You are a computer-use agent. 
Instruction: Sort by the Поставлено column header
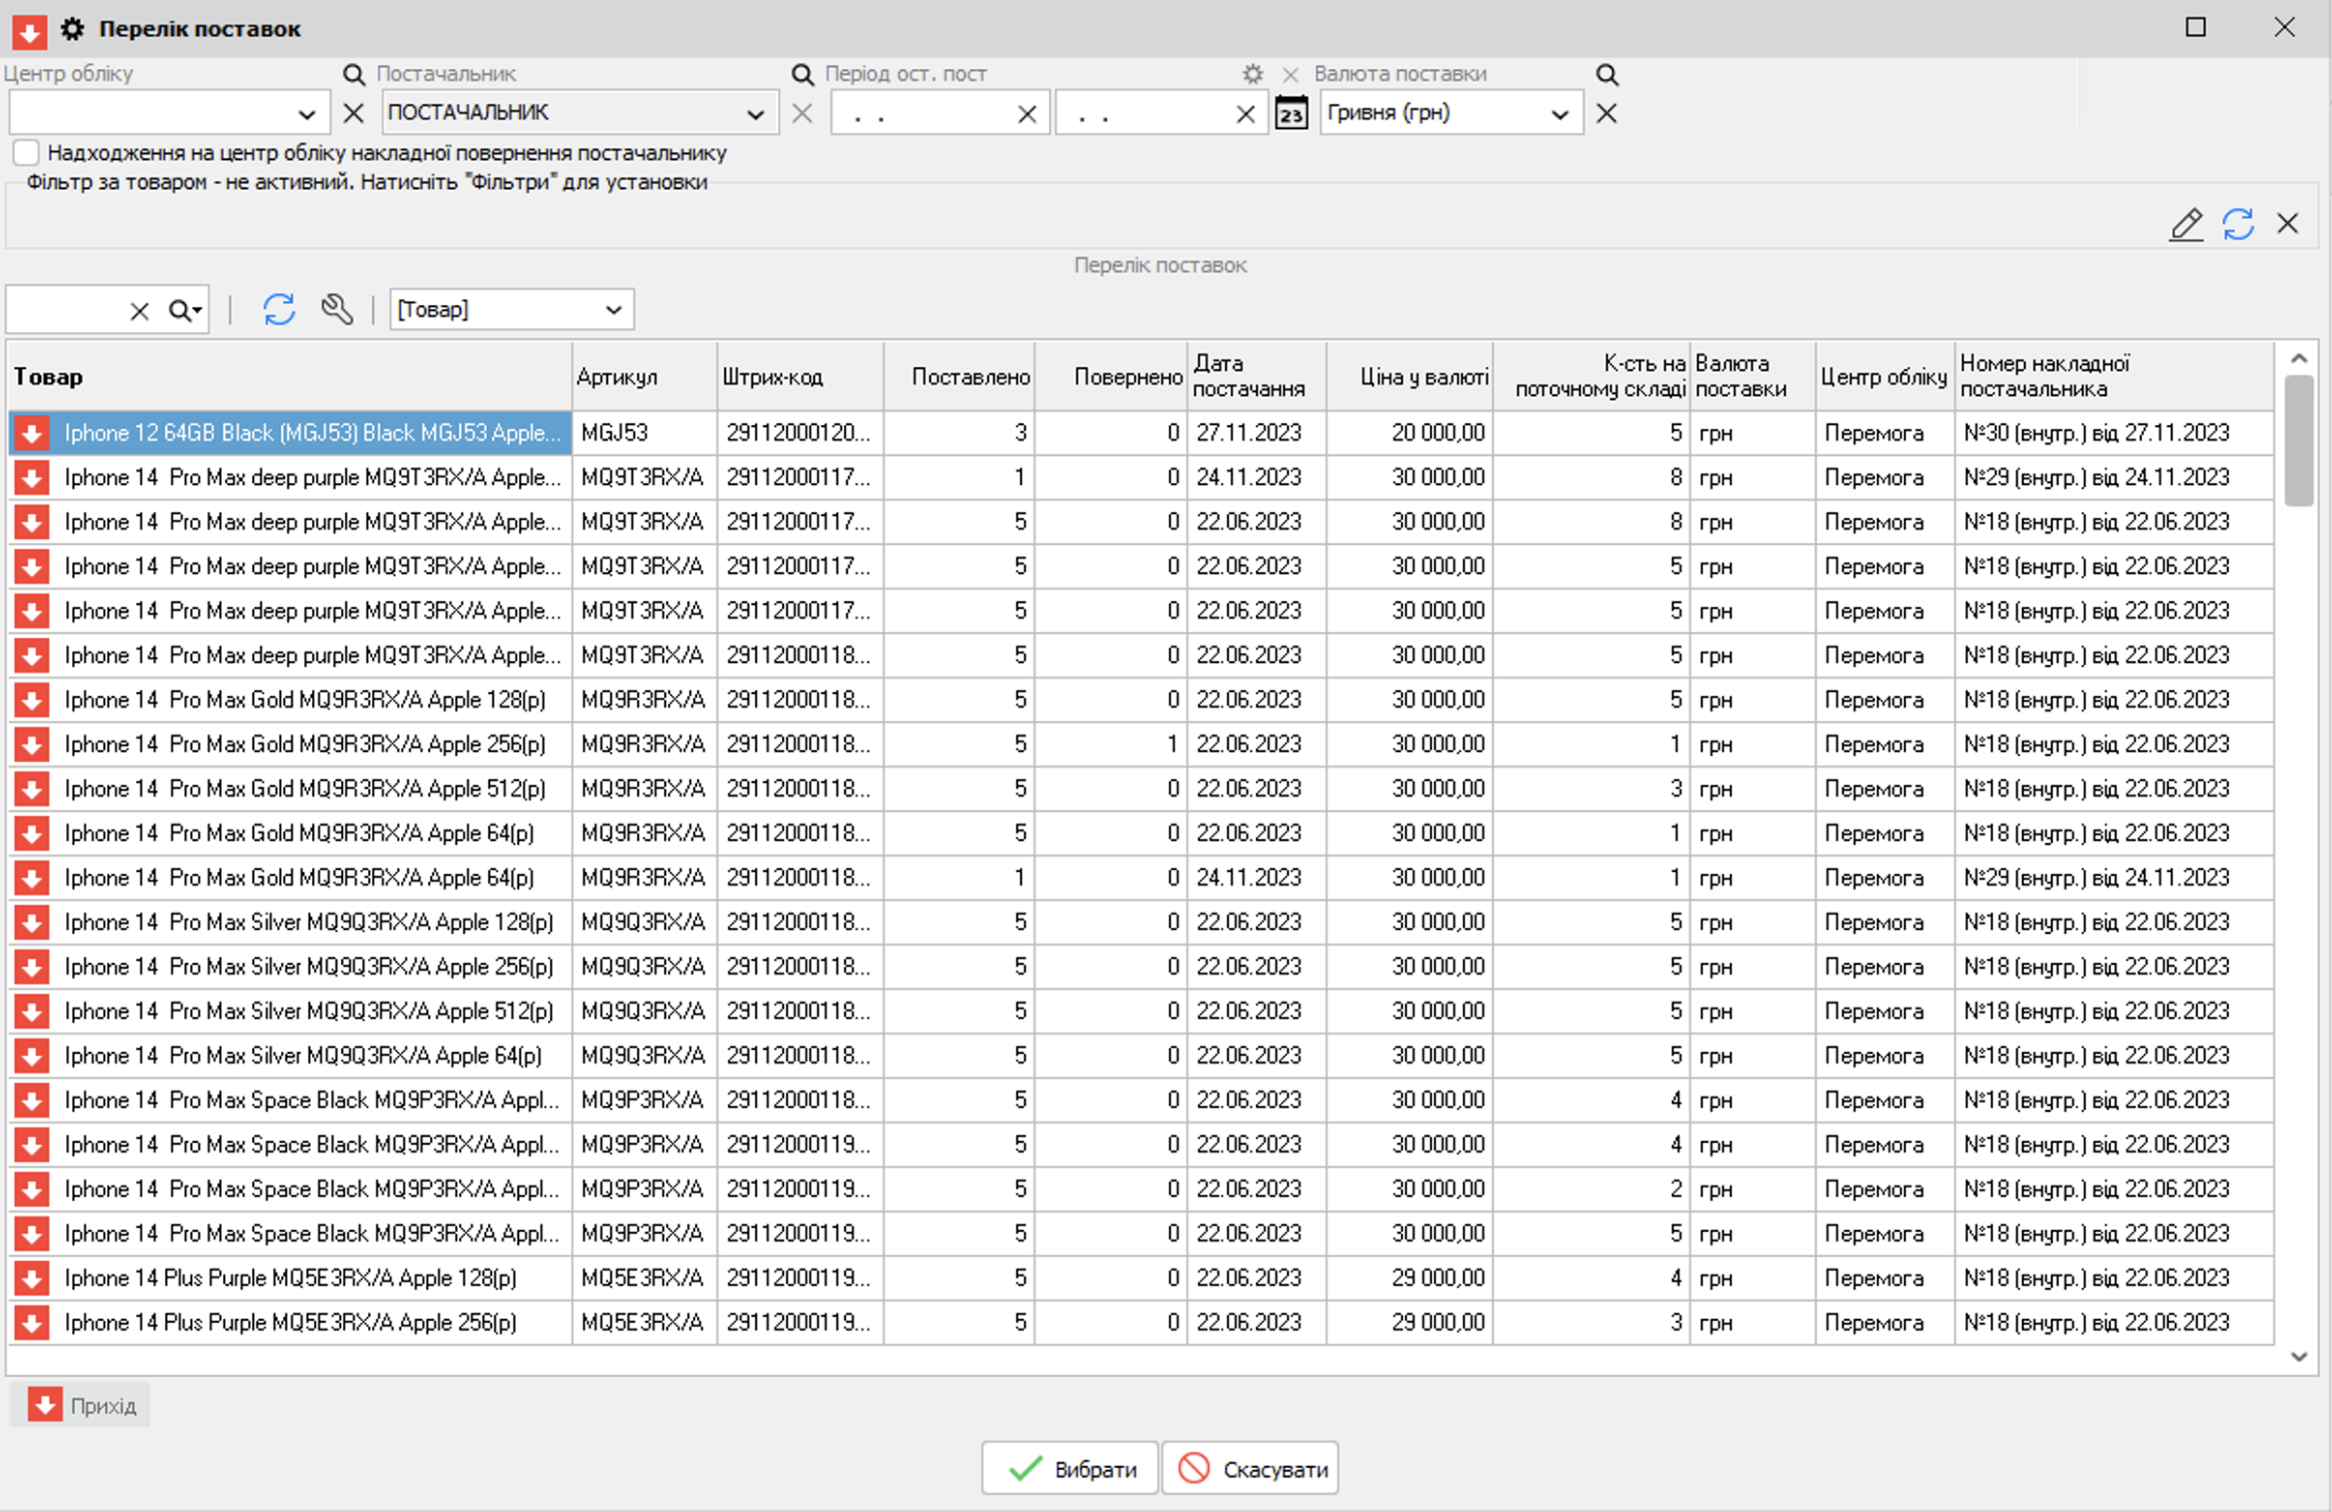pos(969,377)
